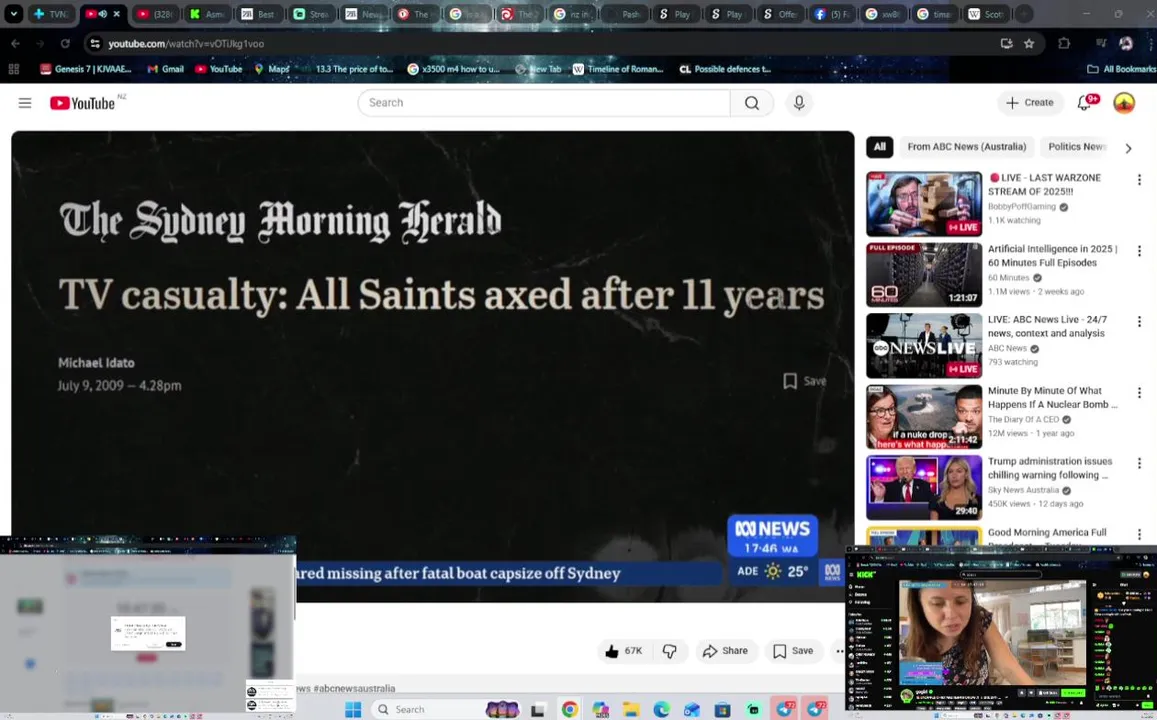Image resolution: width=1157 pixels, height=720 pixels.
Task: Open Chrome apps grid in bookmarks bar
Action: (13, 69)
